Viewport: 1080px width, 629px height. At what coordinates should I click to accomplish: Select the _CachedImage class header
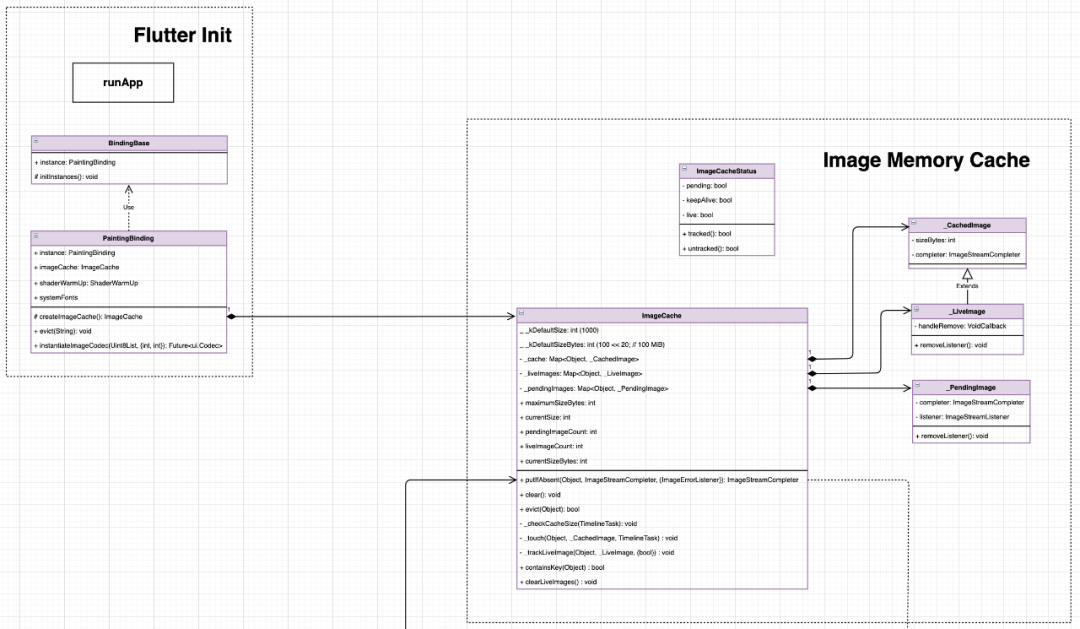[967, 225]
